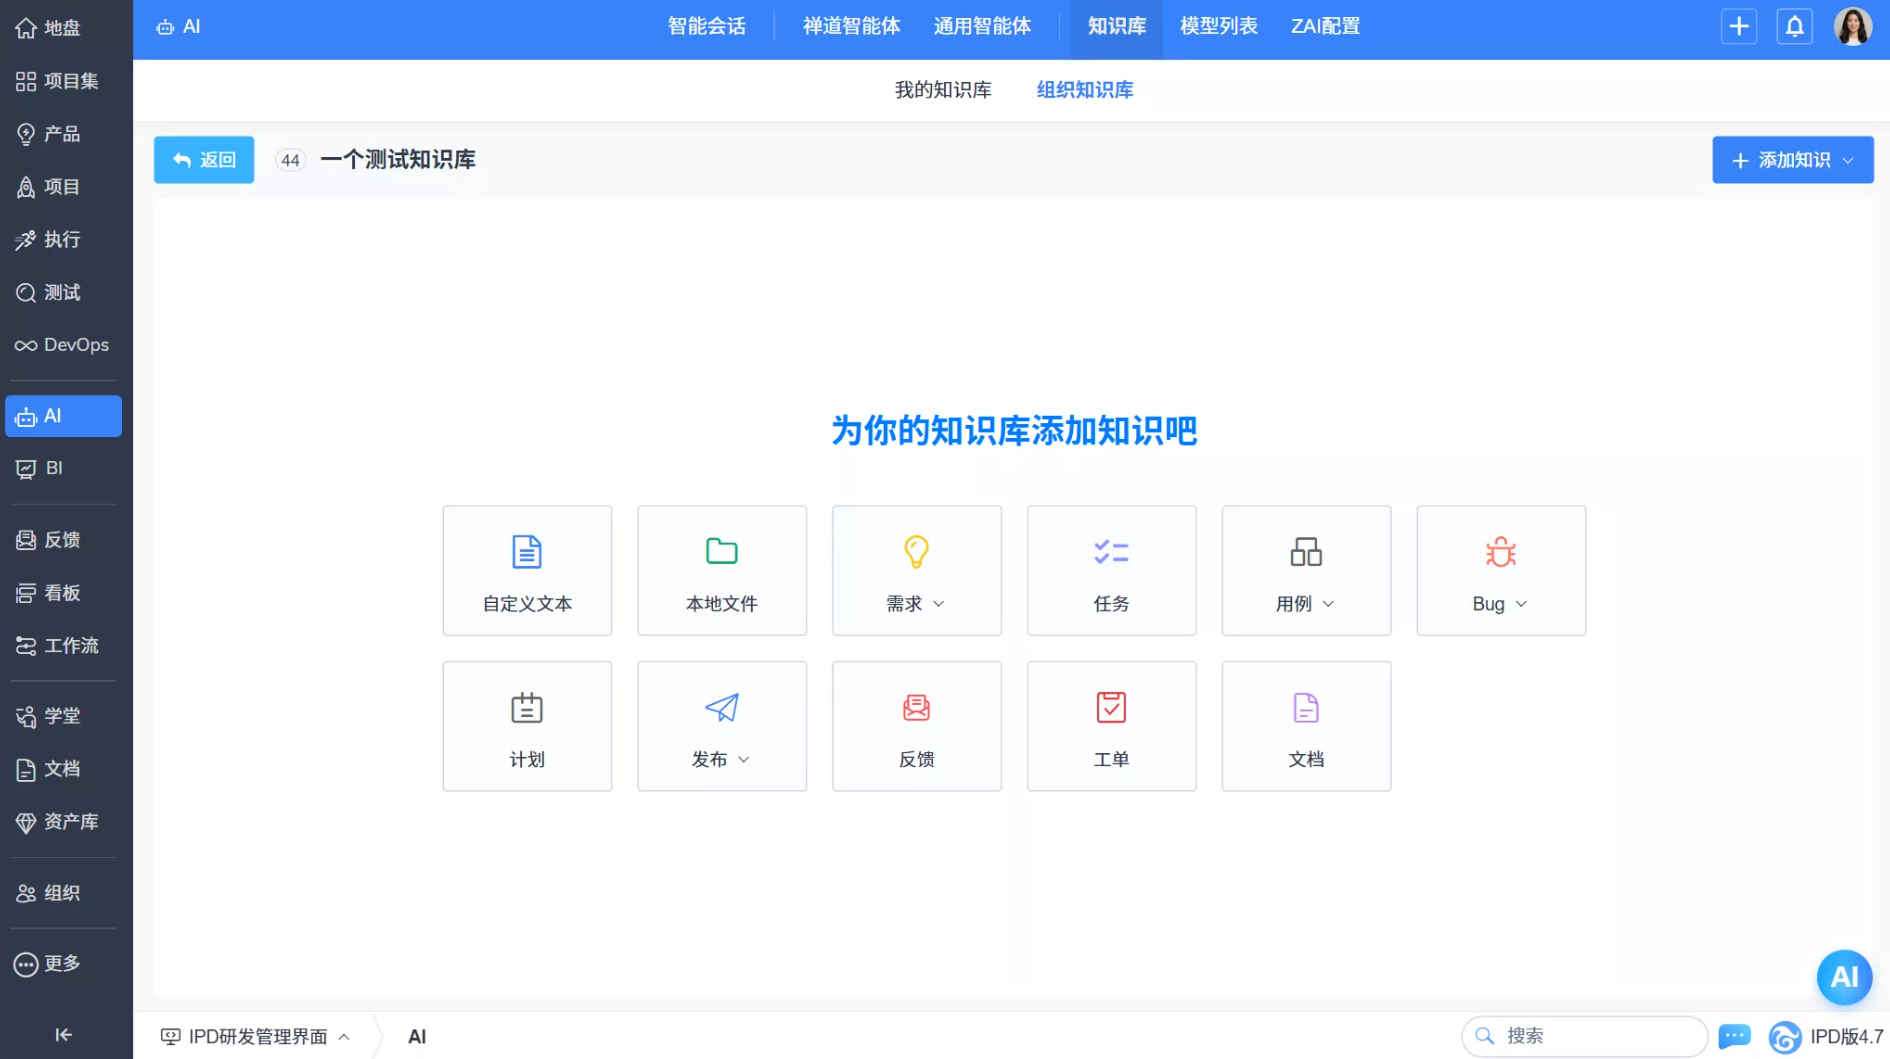The width and height of the screenshot is (1890, 1059).
Task: Open the 模型列表 menu item
Action: point(1218,26)
